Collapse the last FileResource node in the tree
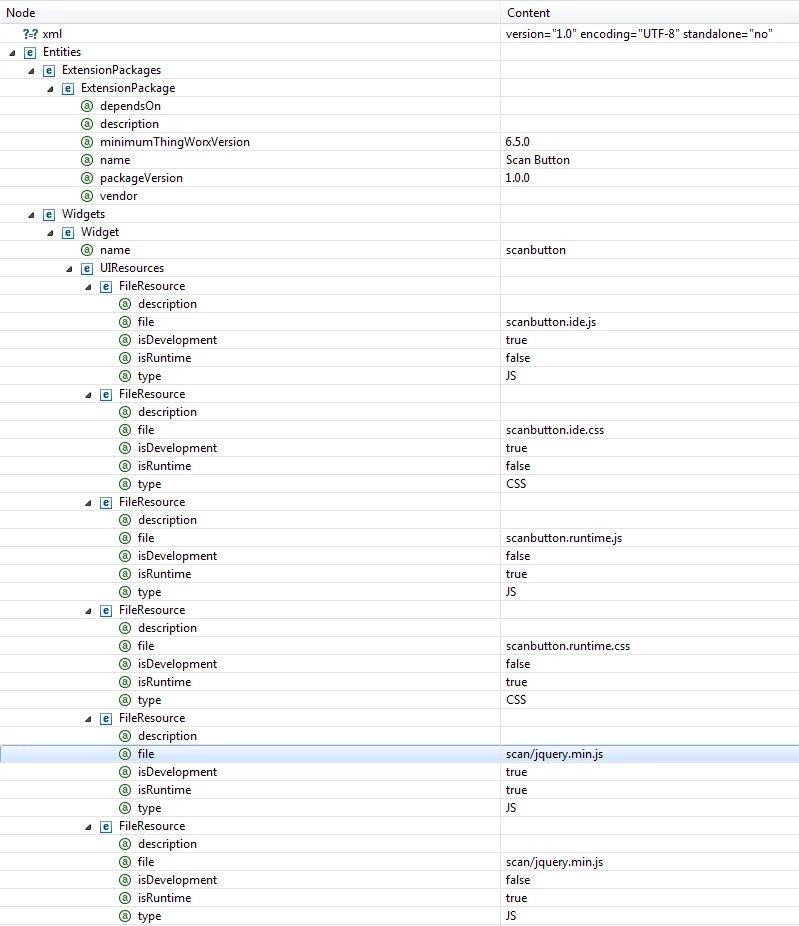This screenshot has height=926, width=799. pos(88,827)
